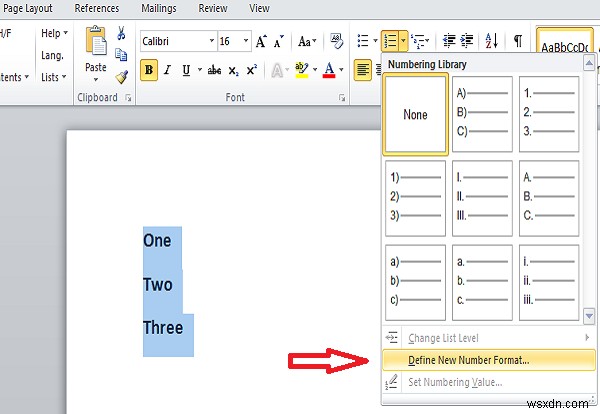Click the word Two in document
This screenshot has height=414, width=600.
[x=158, y=285]
